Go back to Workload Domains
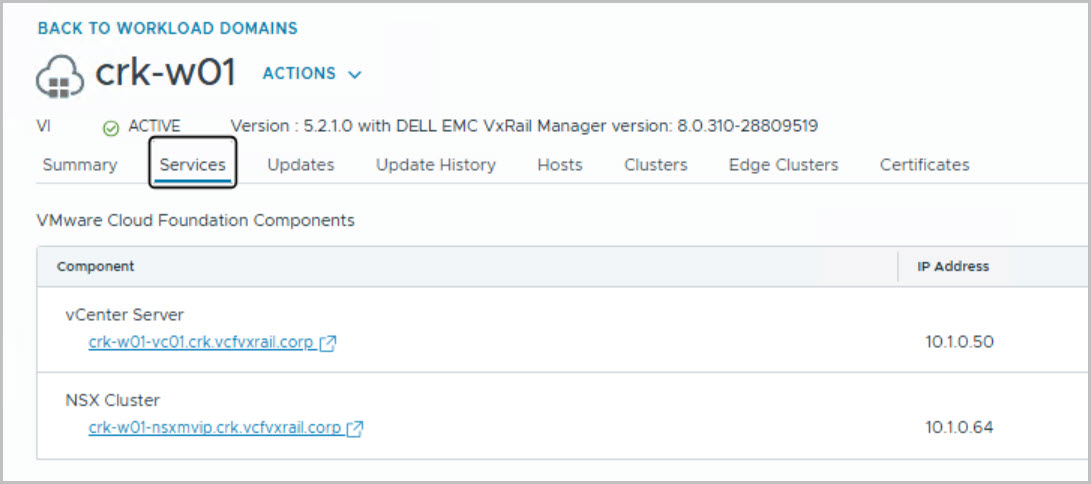This screenshot has height=484, width=1091. pyautogui.click(x=167, y=28)
